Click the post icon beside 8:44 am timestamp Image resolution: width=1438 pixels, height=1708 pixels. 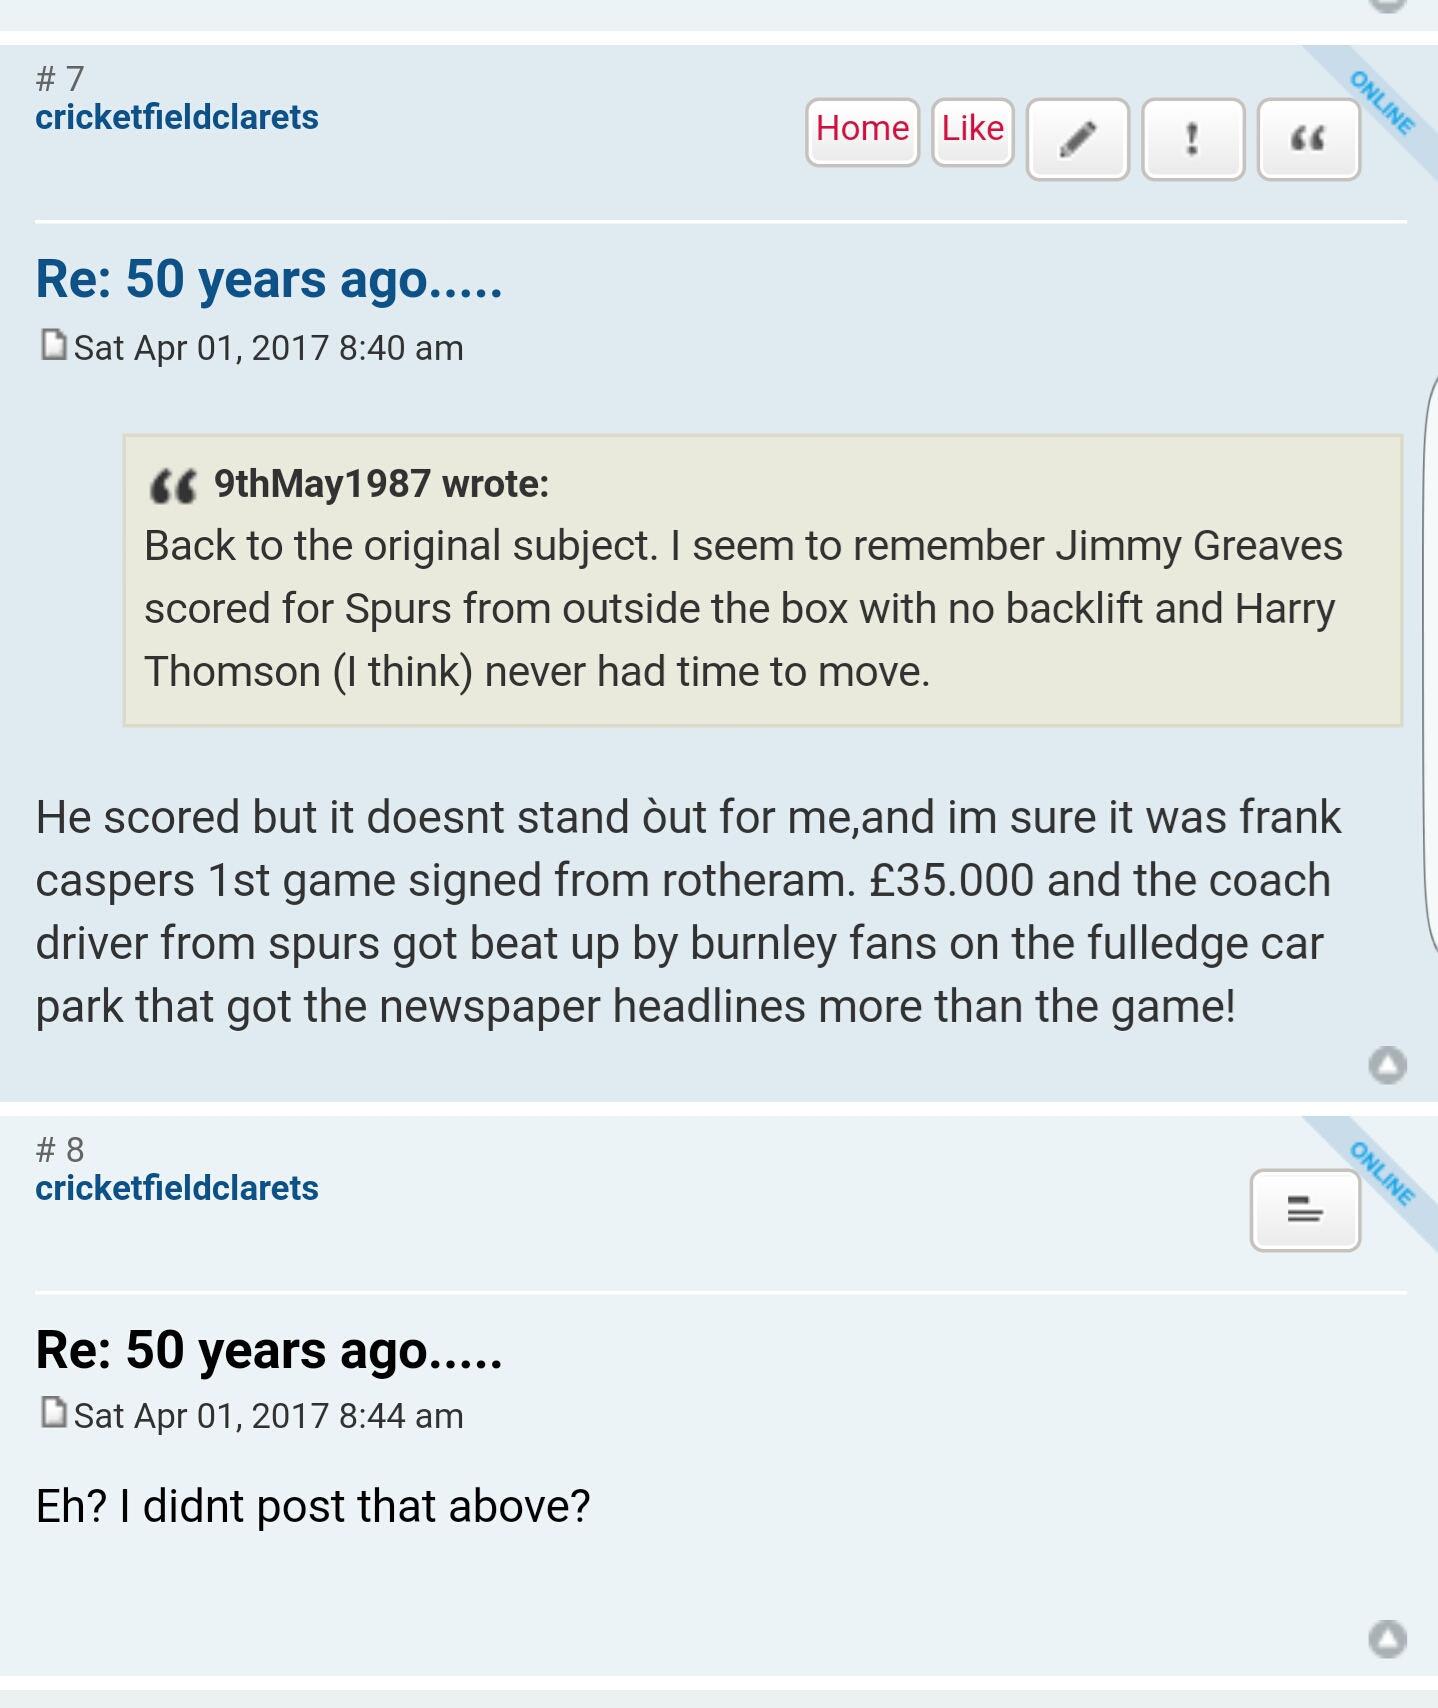coord(53,1413)
